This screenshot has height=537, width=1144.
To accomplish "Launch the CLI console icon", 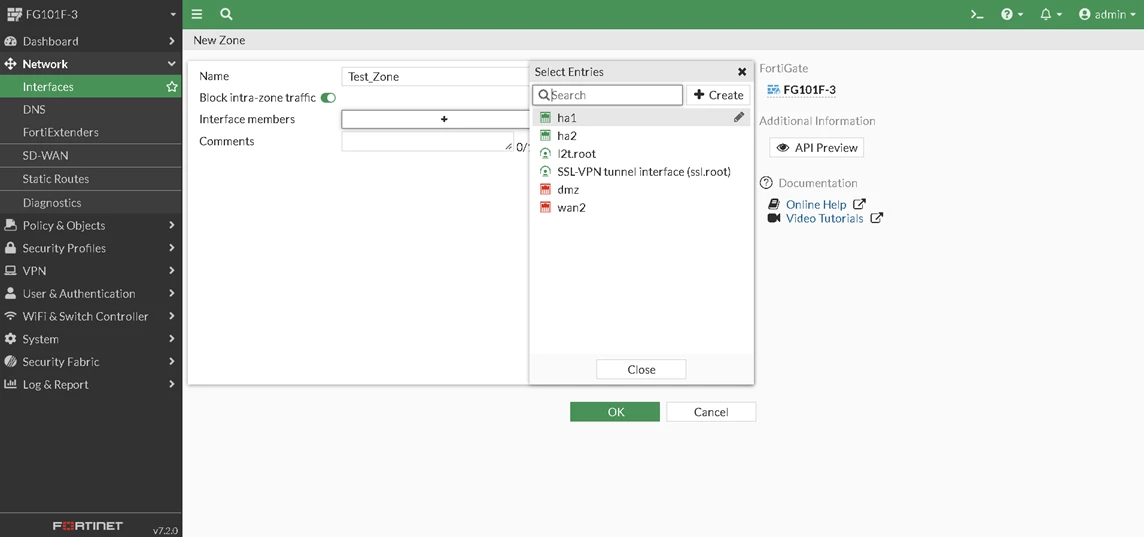I will [x=976, y=14].
